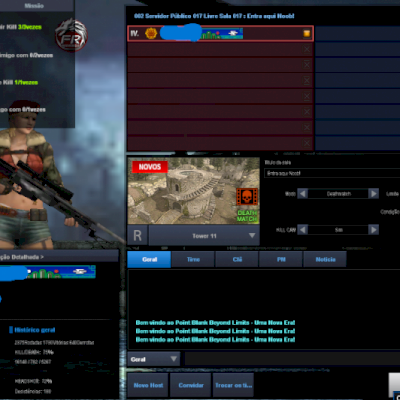400x400 pixels.
Task: Click left arrow beside Deathmatch mode
Action: tap(303, 194)
